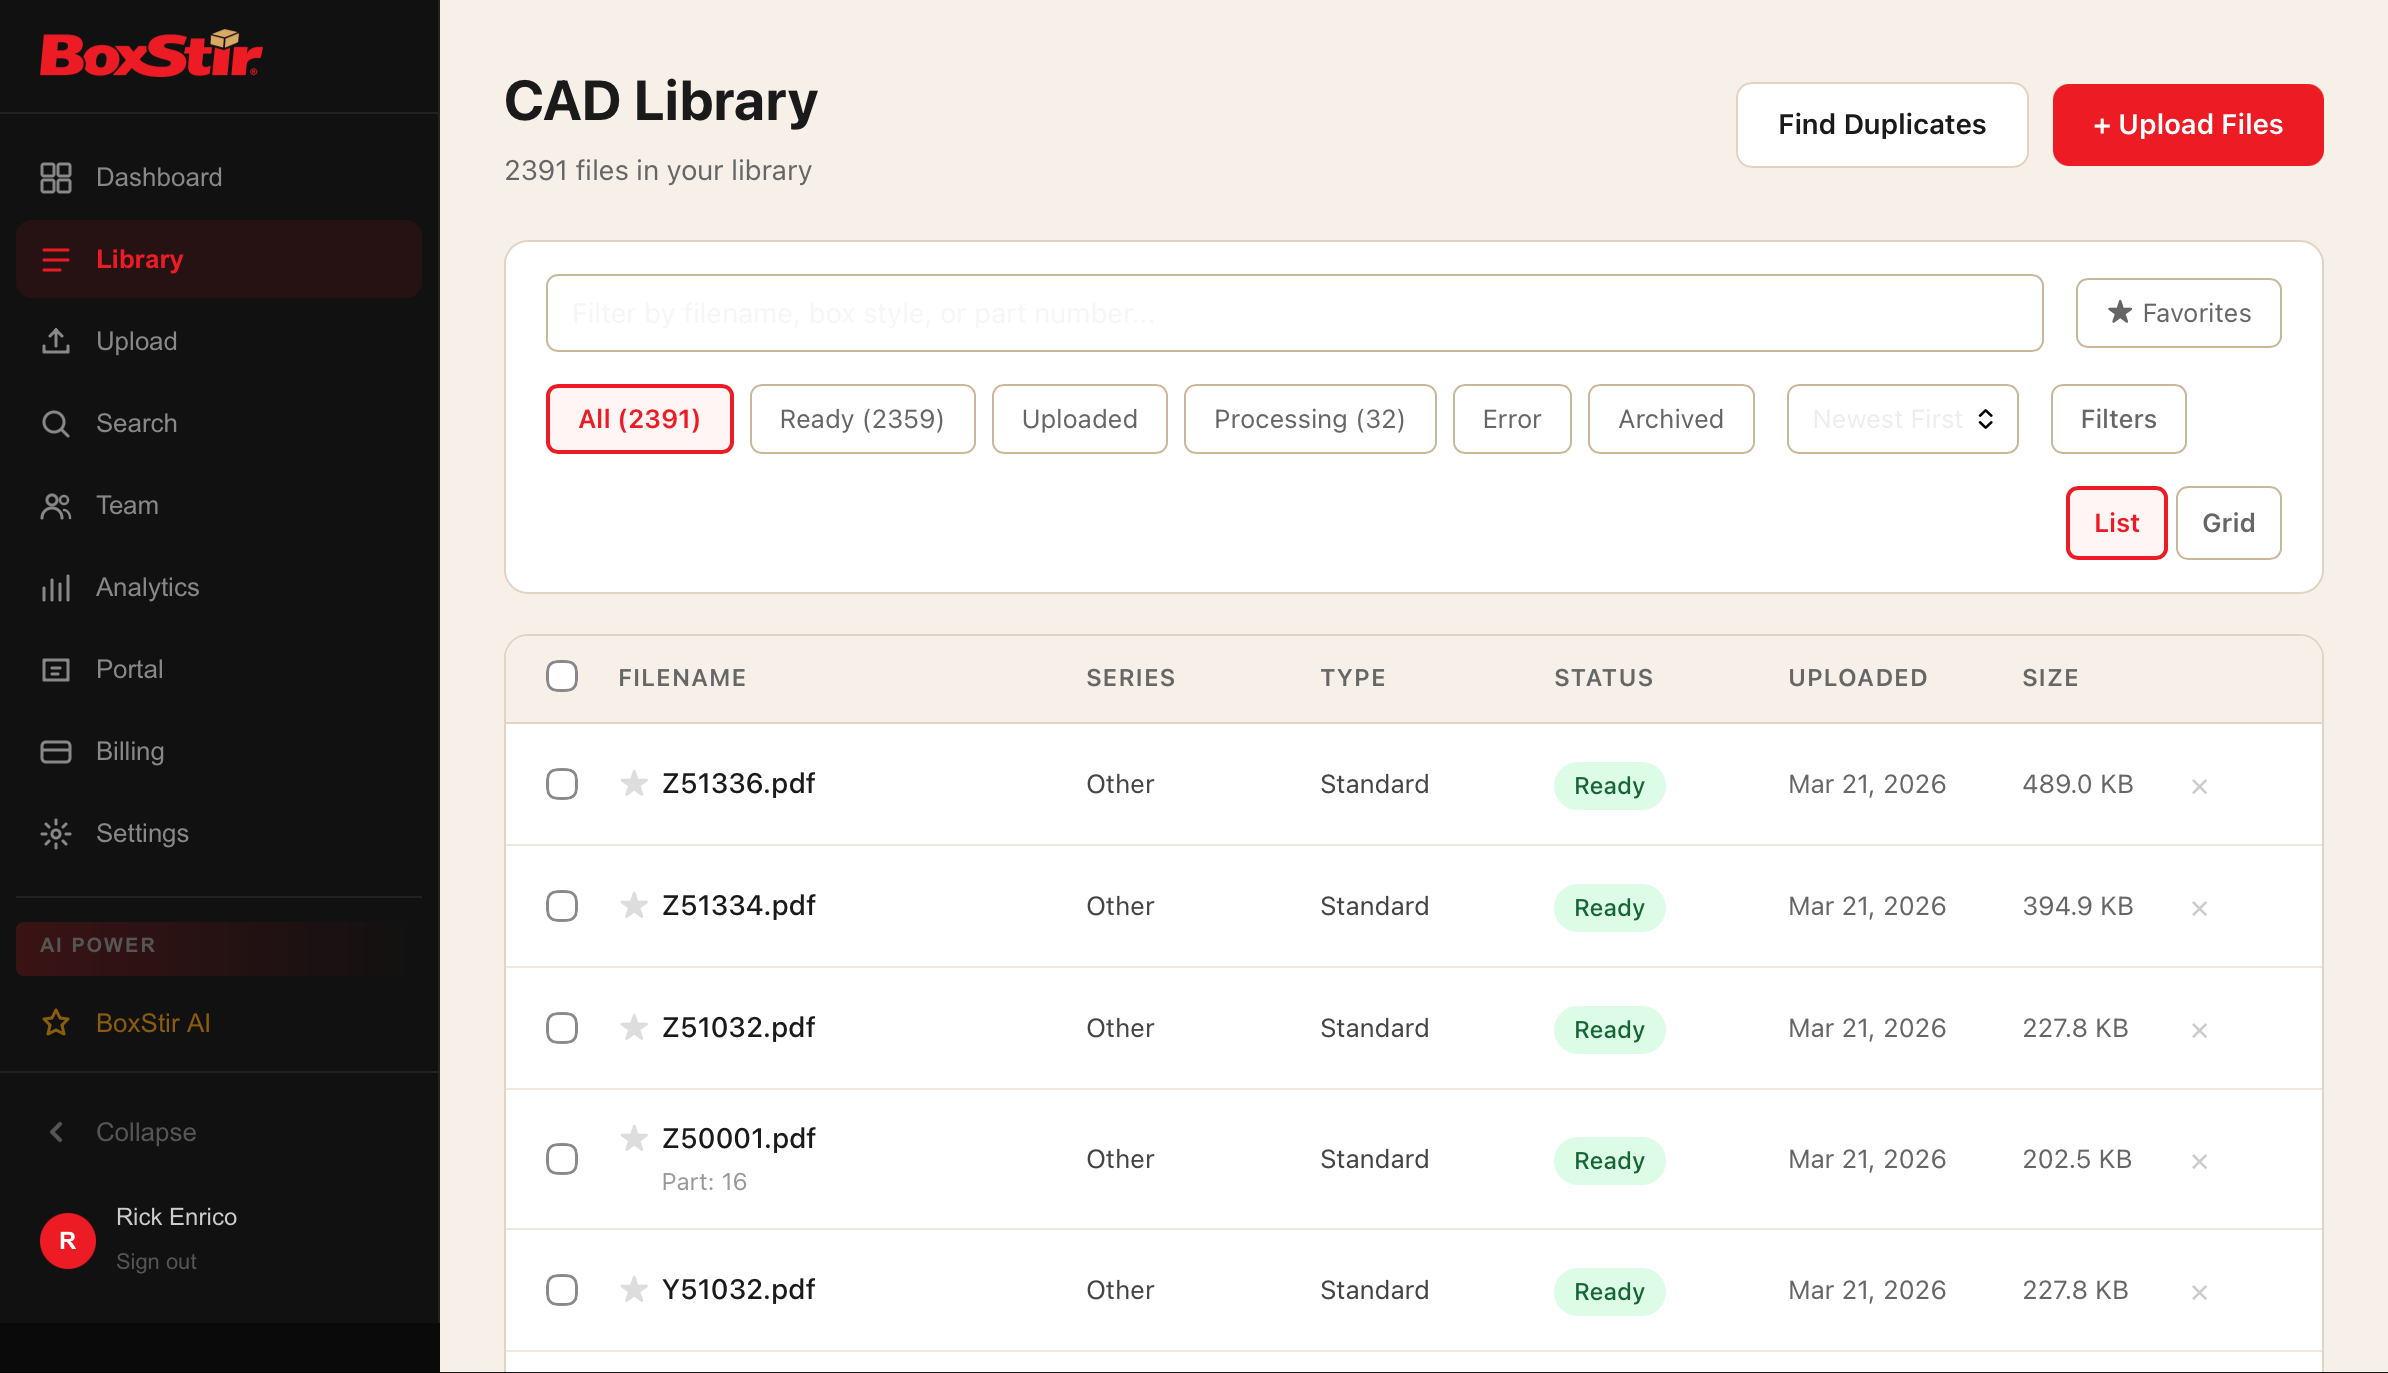Viewport: 2388px width, 1373px height.
Task: Open Billing settings
Action: [x=130, y=751]
